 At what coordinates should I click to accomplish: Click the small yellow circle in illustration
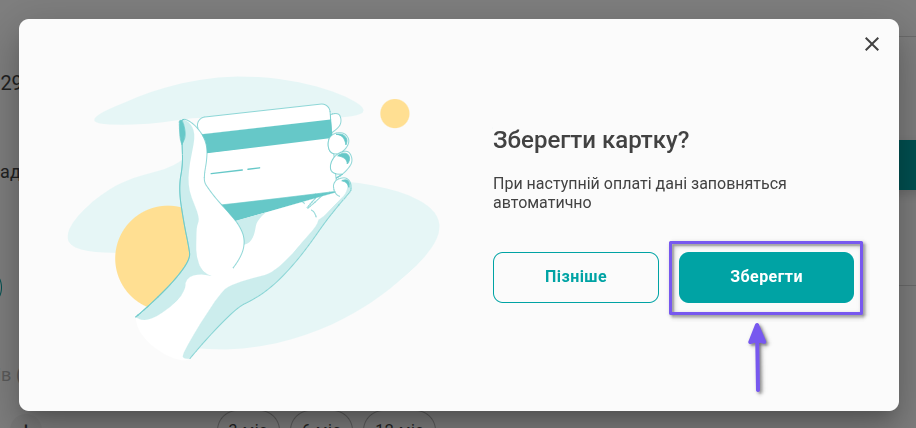click(x=395, y=114)
